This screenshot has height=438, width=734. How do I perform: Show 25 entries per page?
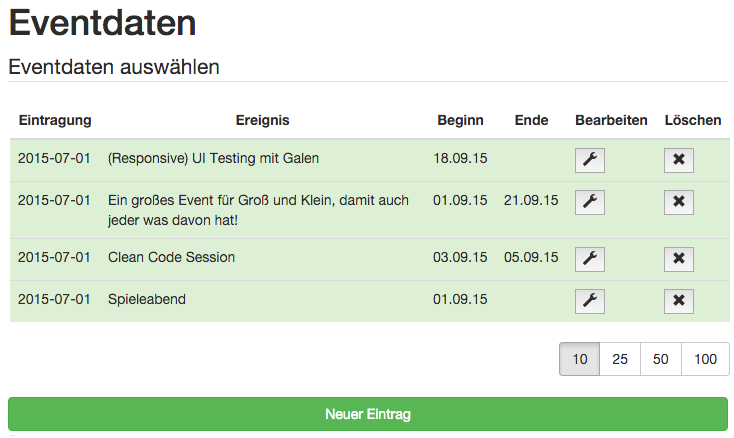pos(620,359)
